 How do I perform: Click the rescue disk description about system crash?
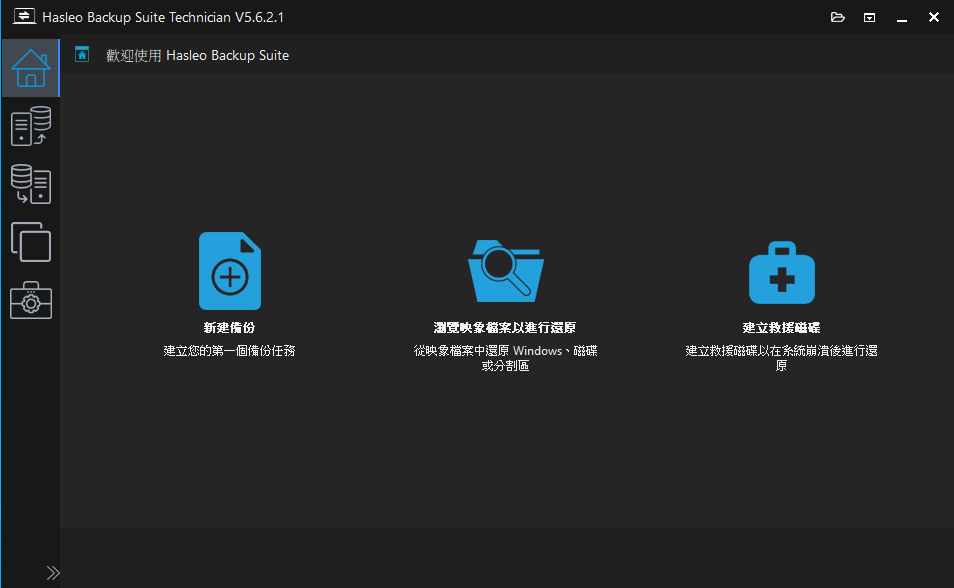(x=781, y=358)
